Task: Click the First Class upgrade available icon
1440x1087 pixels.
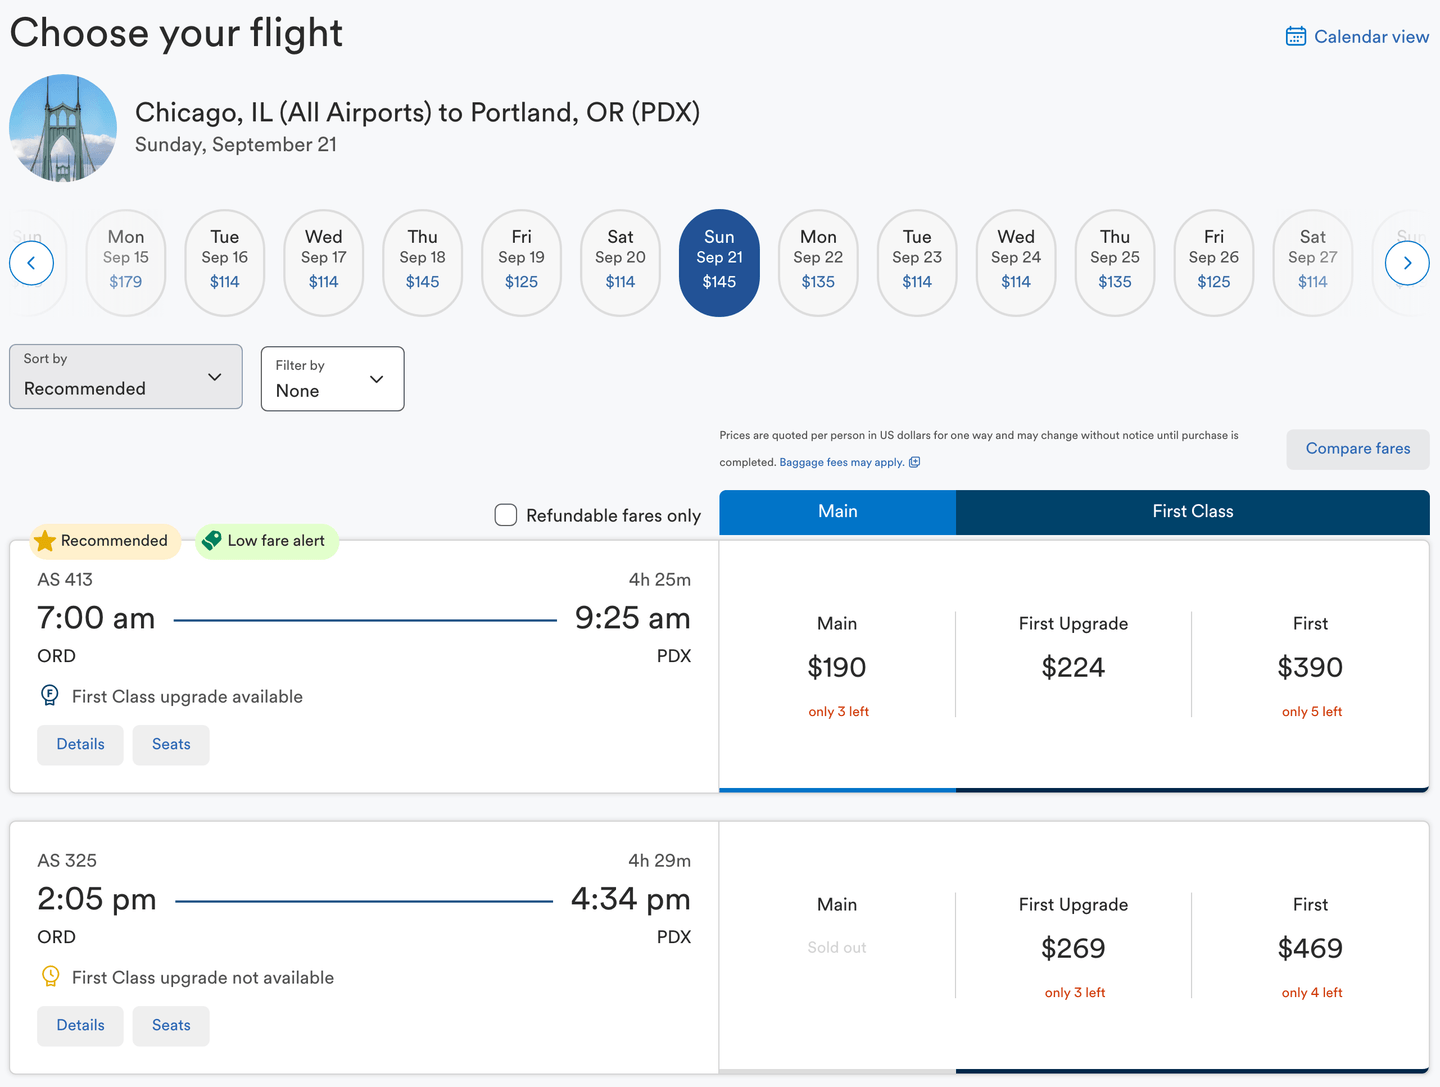Action: pos(49,695)
